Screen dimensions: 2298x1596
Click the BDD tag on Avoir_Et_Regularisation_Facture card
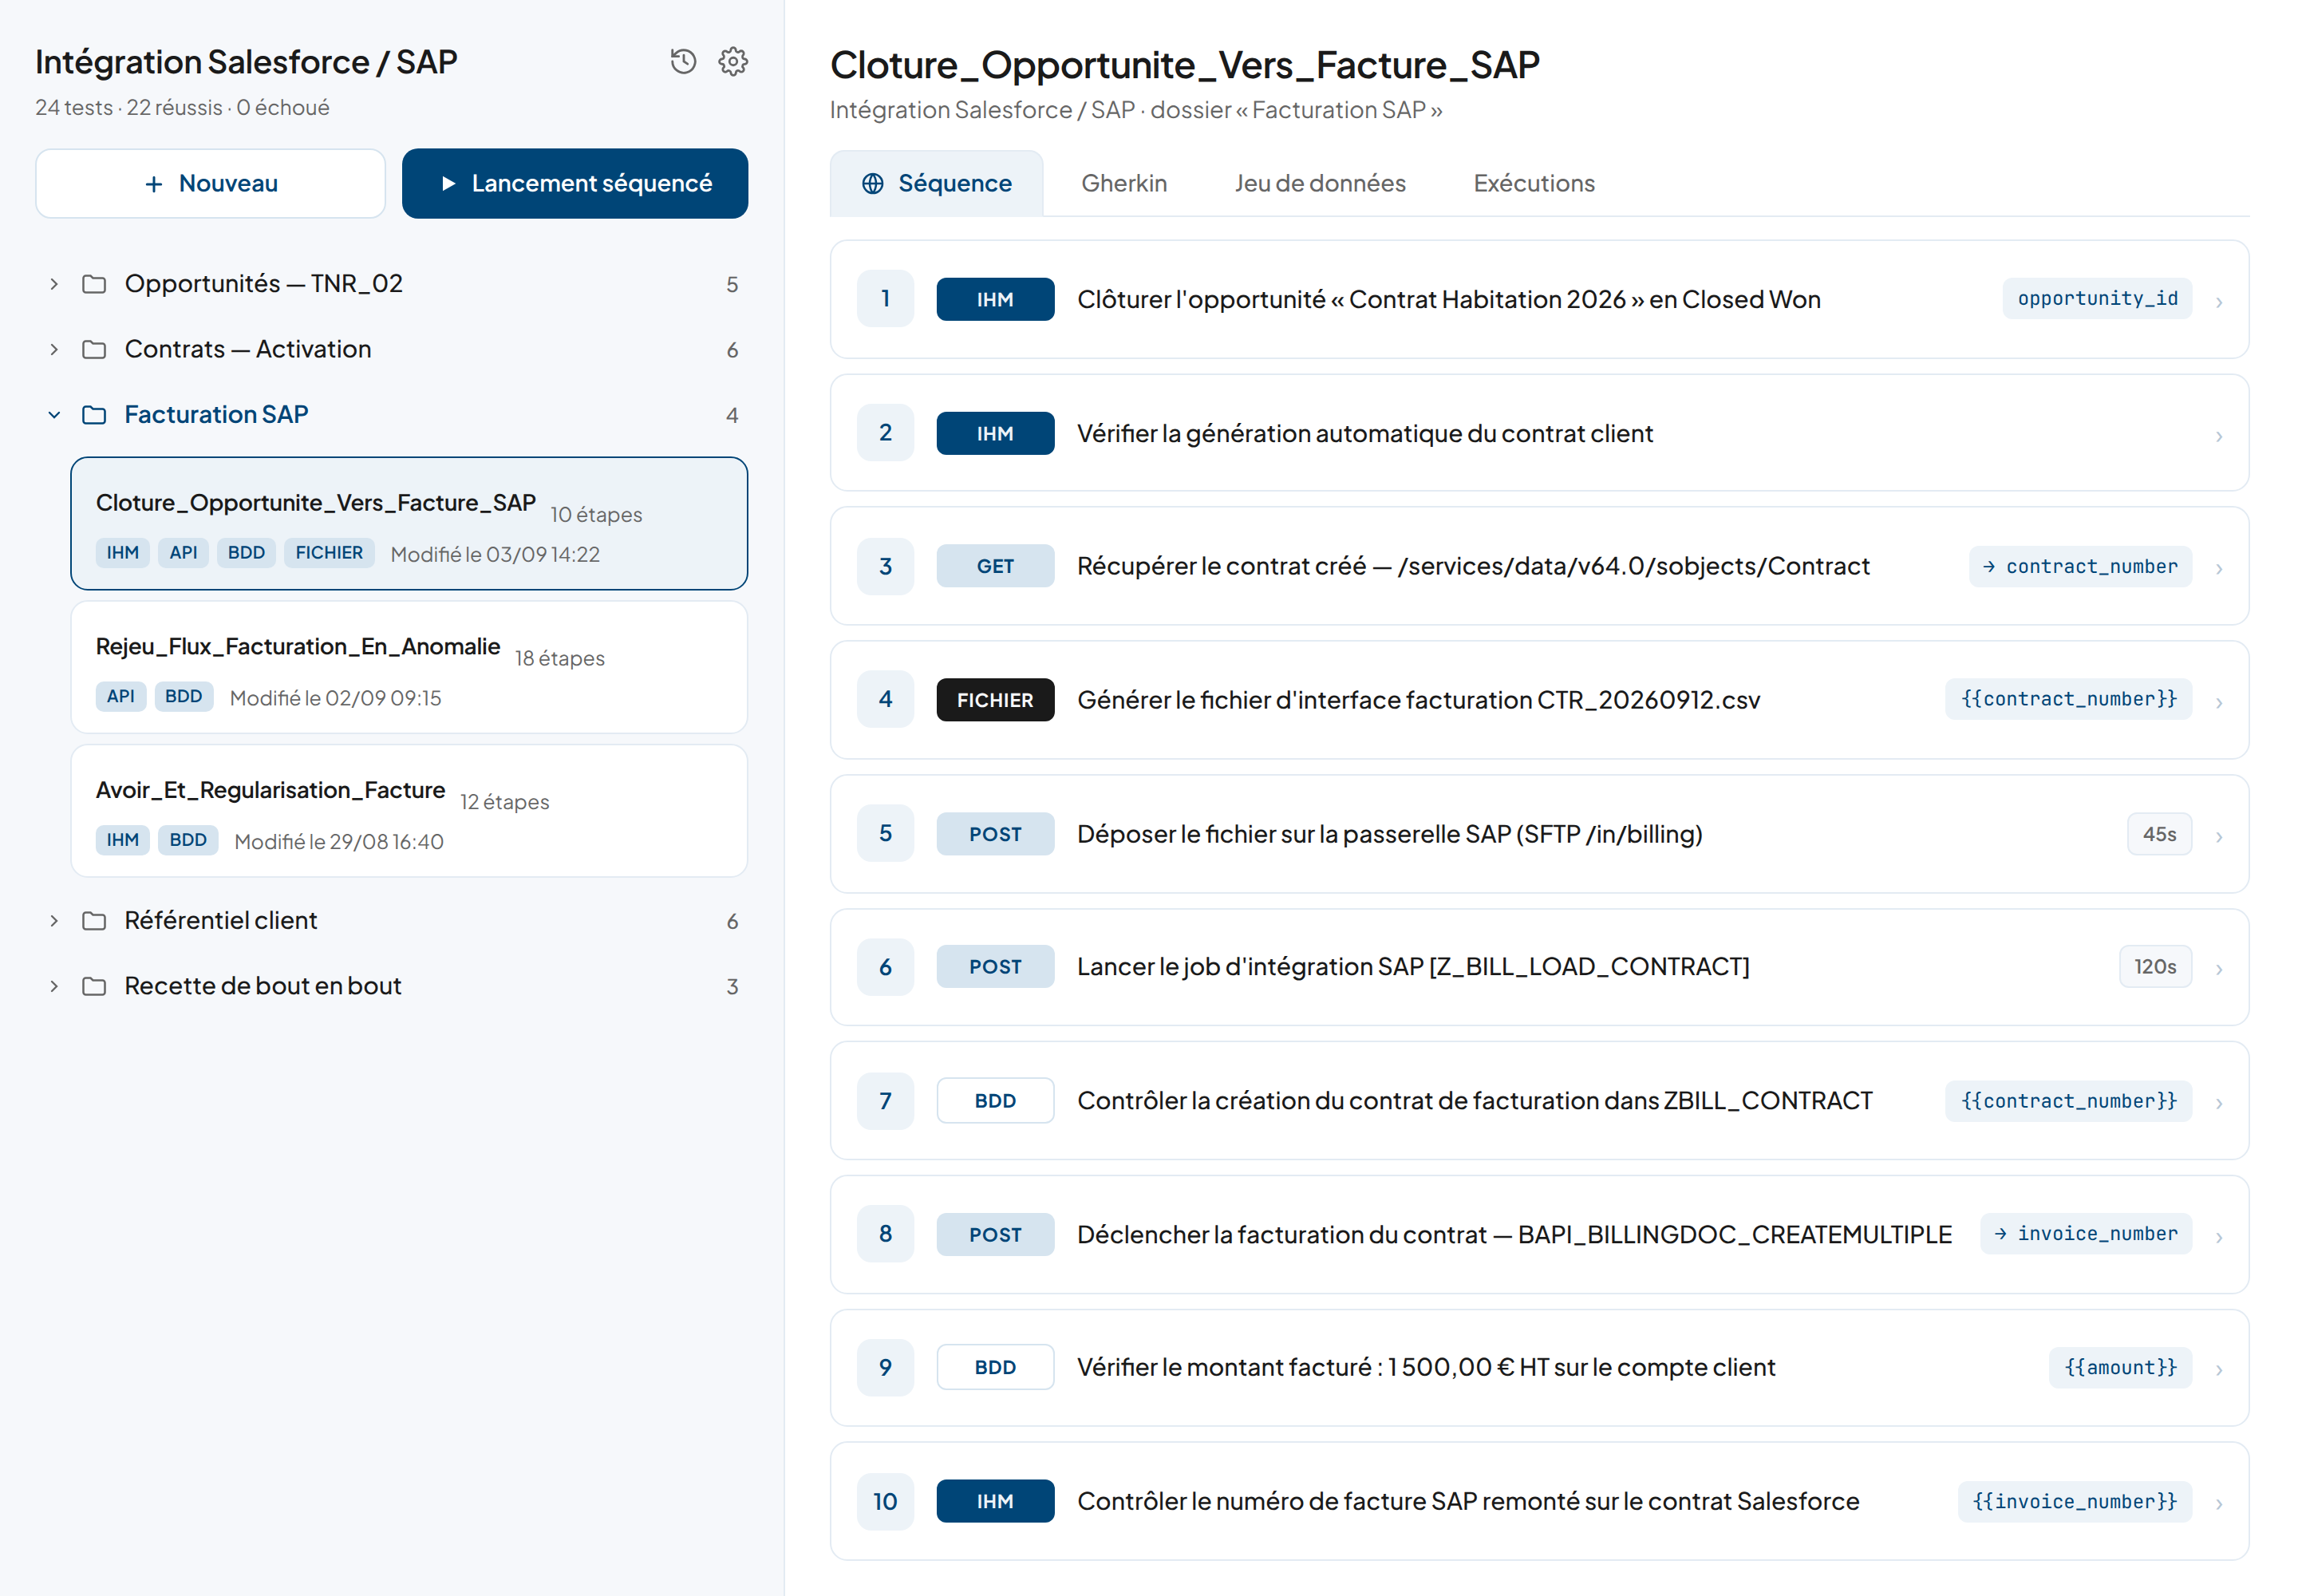[x=188, y=840]
